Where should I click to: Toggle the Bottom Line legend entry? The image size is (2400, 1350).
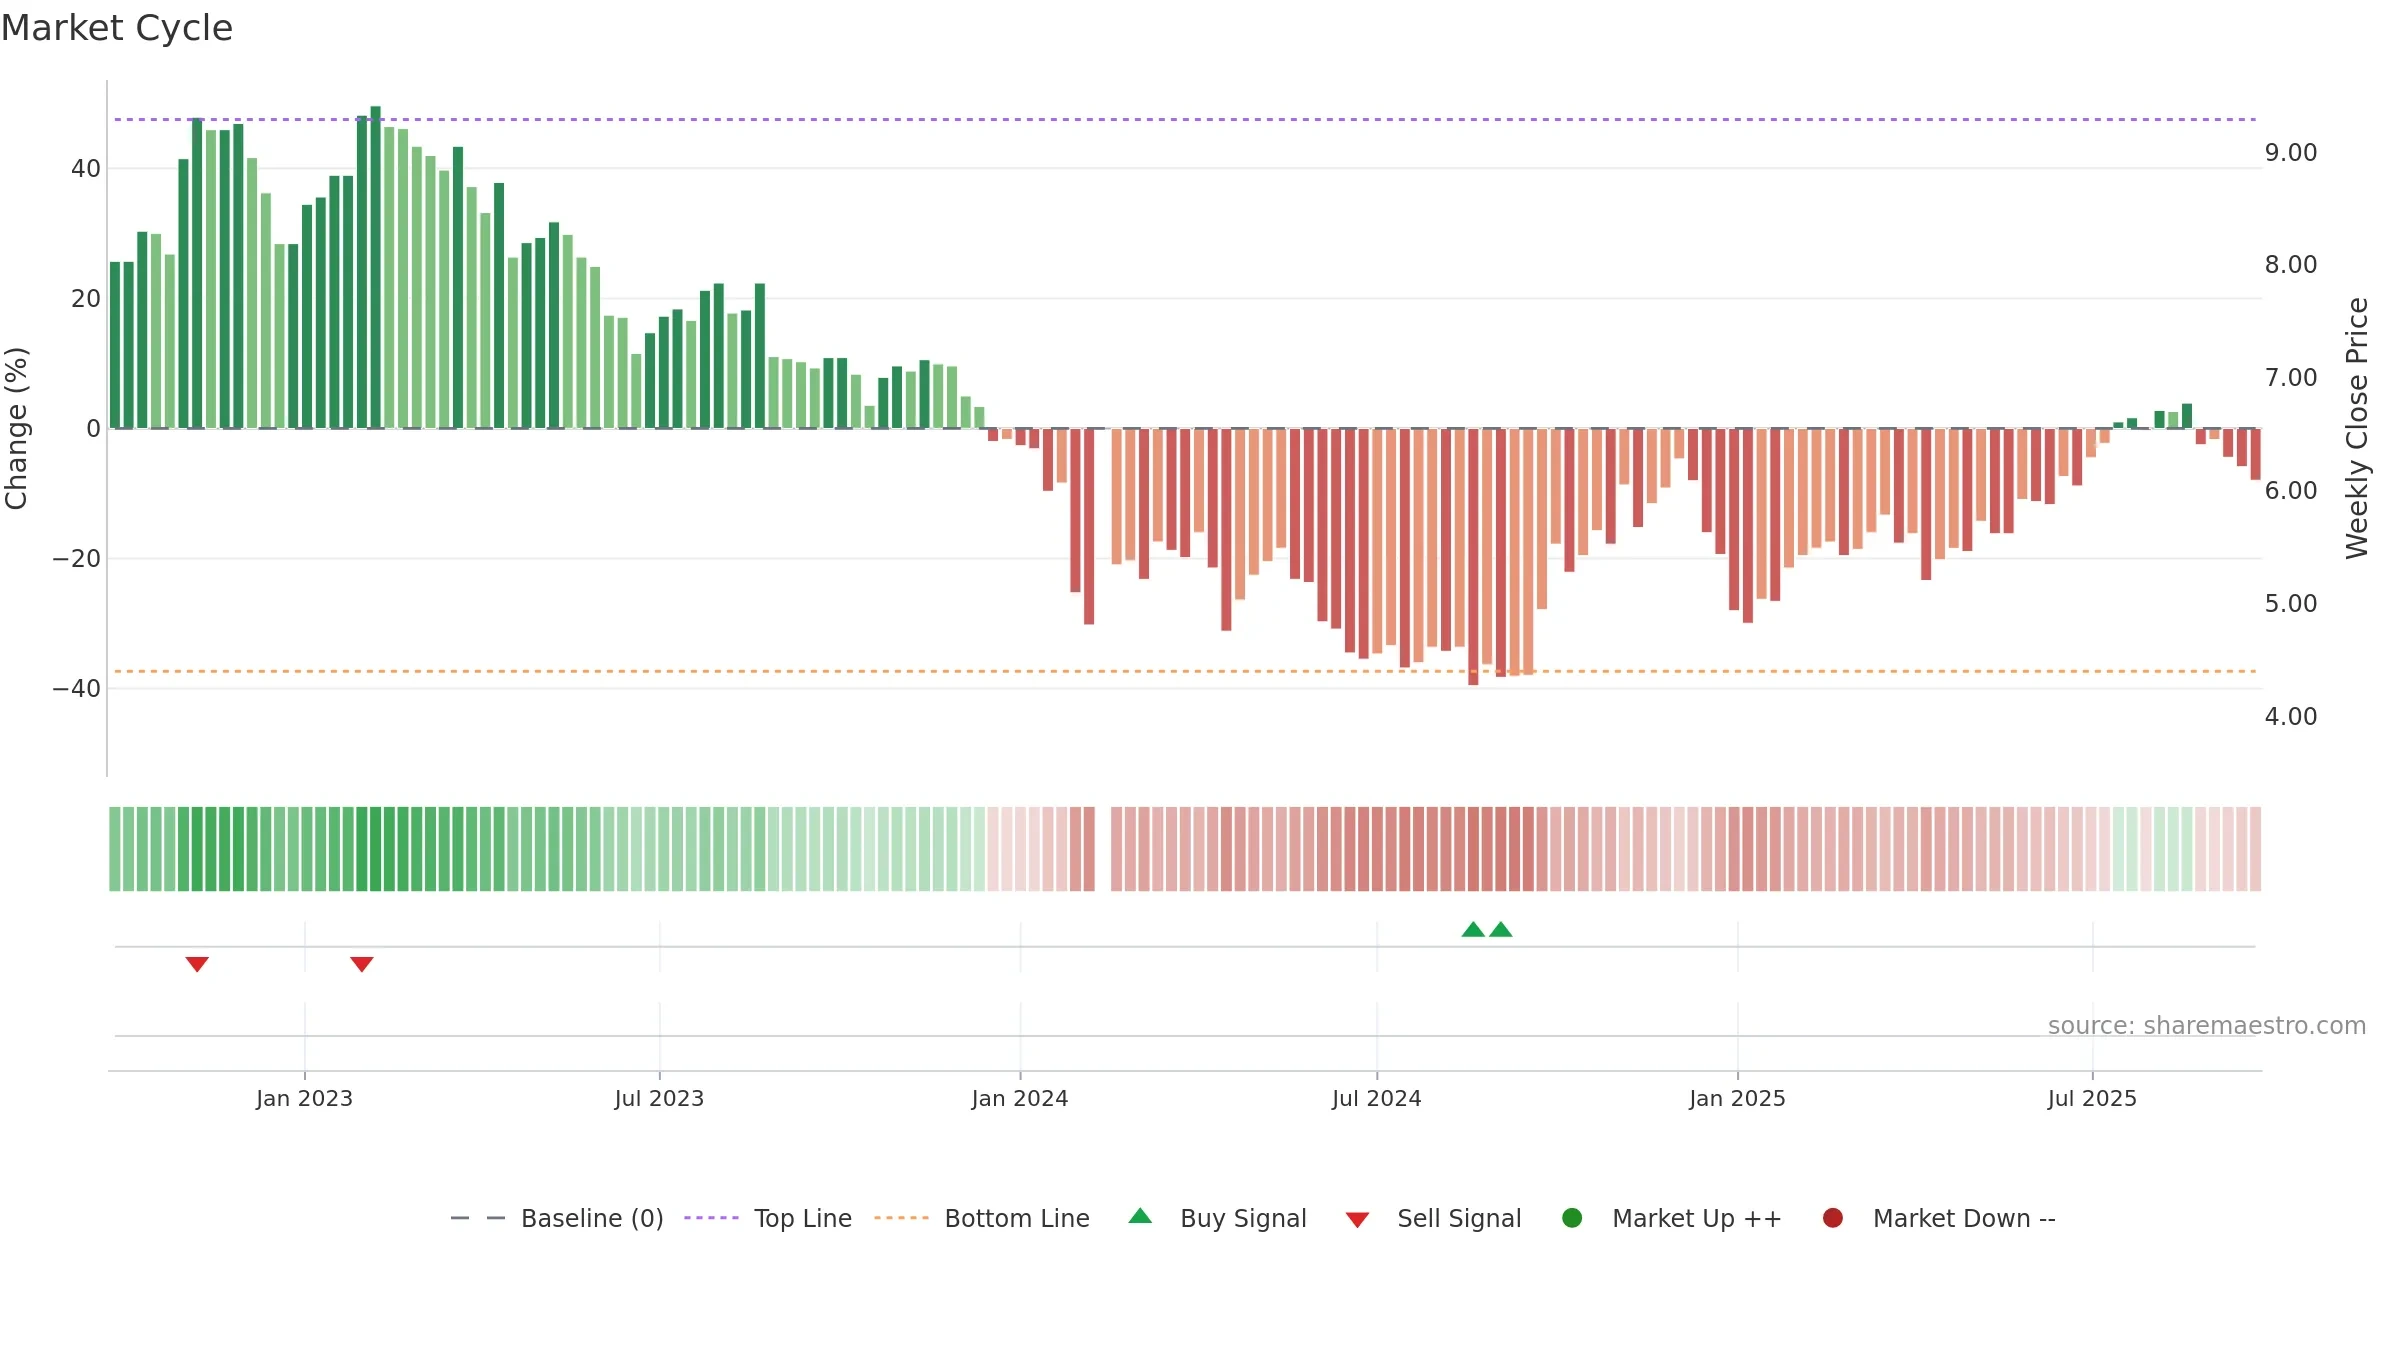pyautogui.click(x=982, y=1218)
